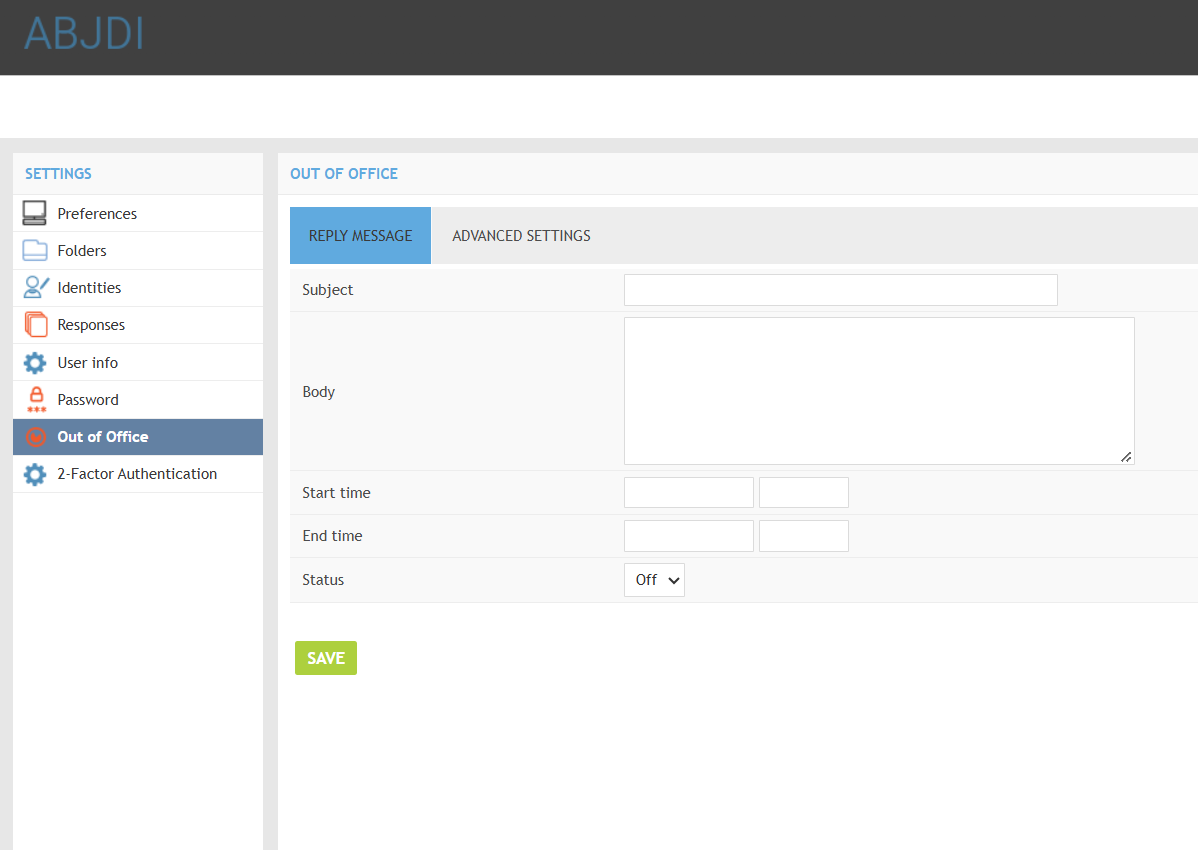Switch to the Reply Message tab
Viewport: 1198px width, 850px height.
click(x=361, y=235)
